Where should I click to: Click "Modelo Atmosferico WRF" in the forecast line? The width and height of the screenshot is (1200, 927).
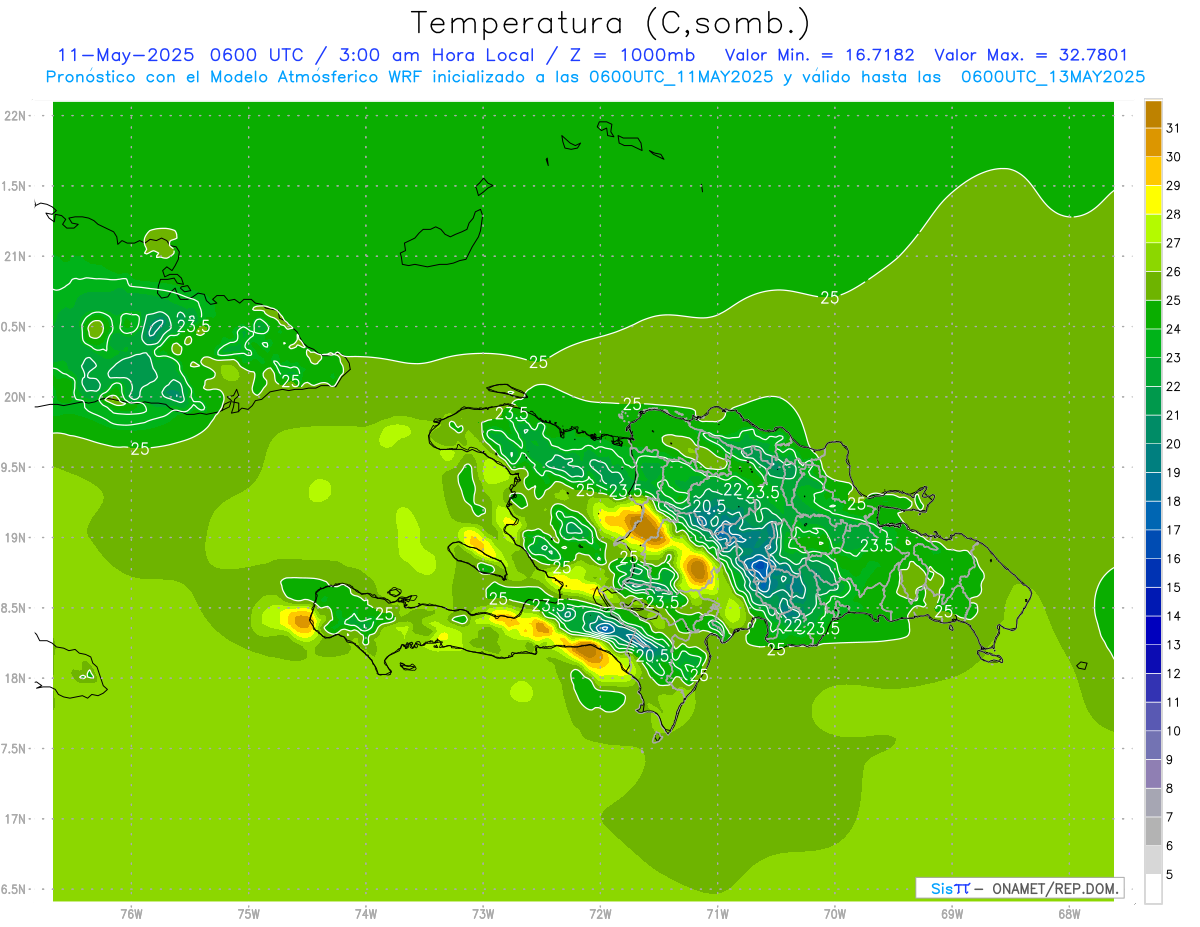click(x=317, y=76)
